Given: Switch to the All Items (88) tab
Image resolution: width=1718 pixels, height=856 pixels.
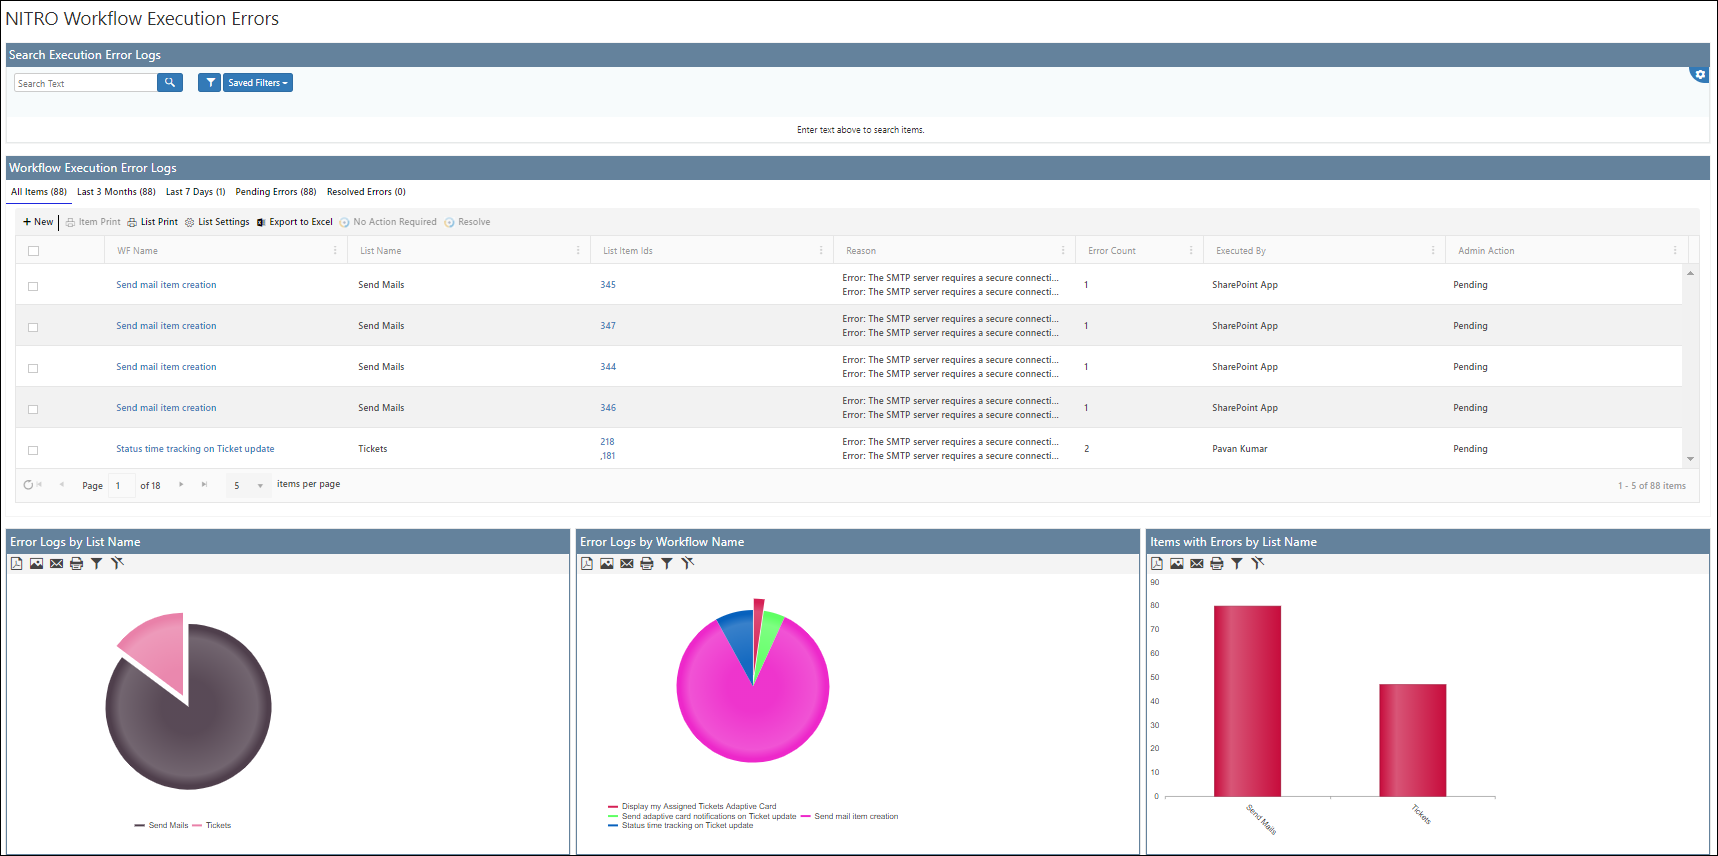Looking at the screenshot, I should coord(39,192).
